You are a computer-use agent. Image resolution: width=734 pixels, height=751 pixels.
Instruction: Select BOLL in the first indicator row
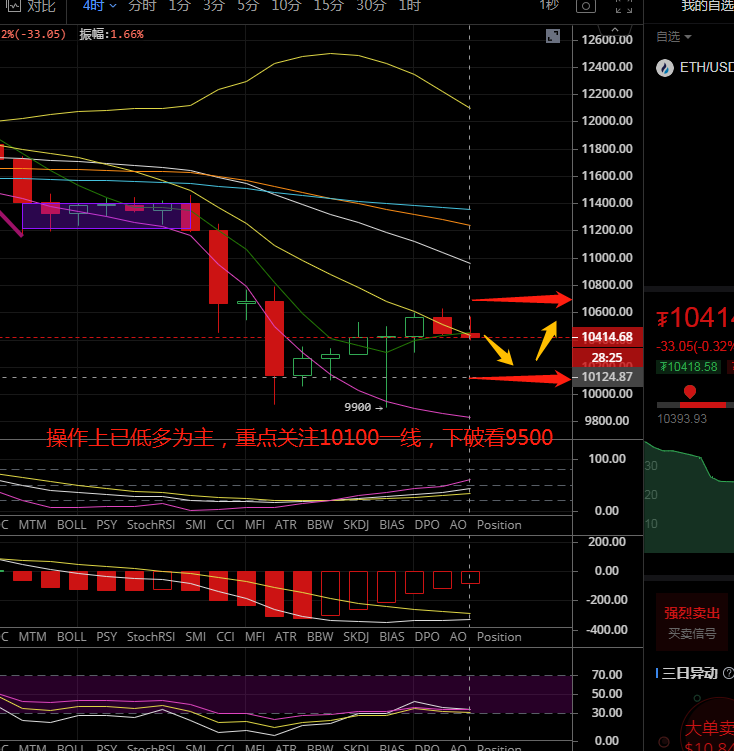click(x=72, y=525)
